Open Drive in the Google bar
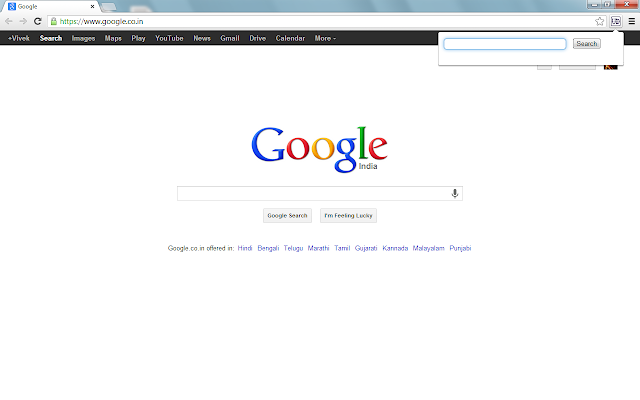Image resolution: width=640 pixels, height=400 pixels. (x=258, y=38)
